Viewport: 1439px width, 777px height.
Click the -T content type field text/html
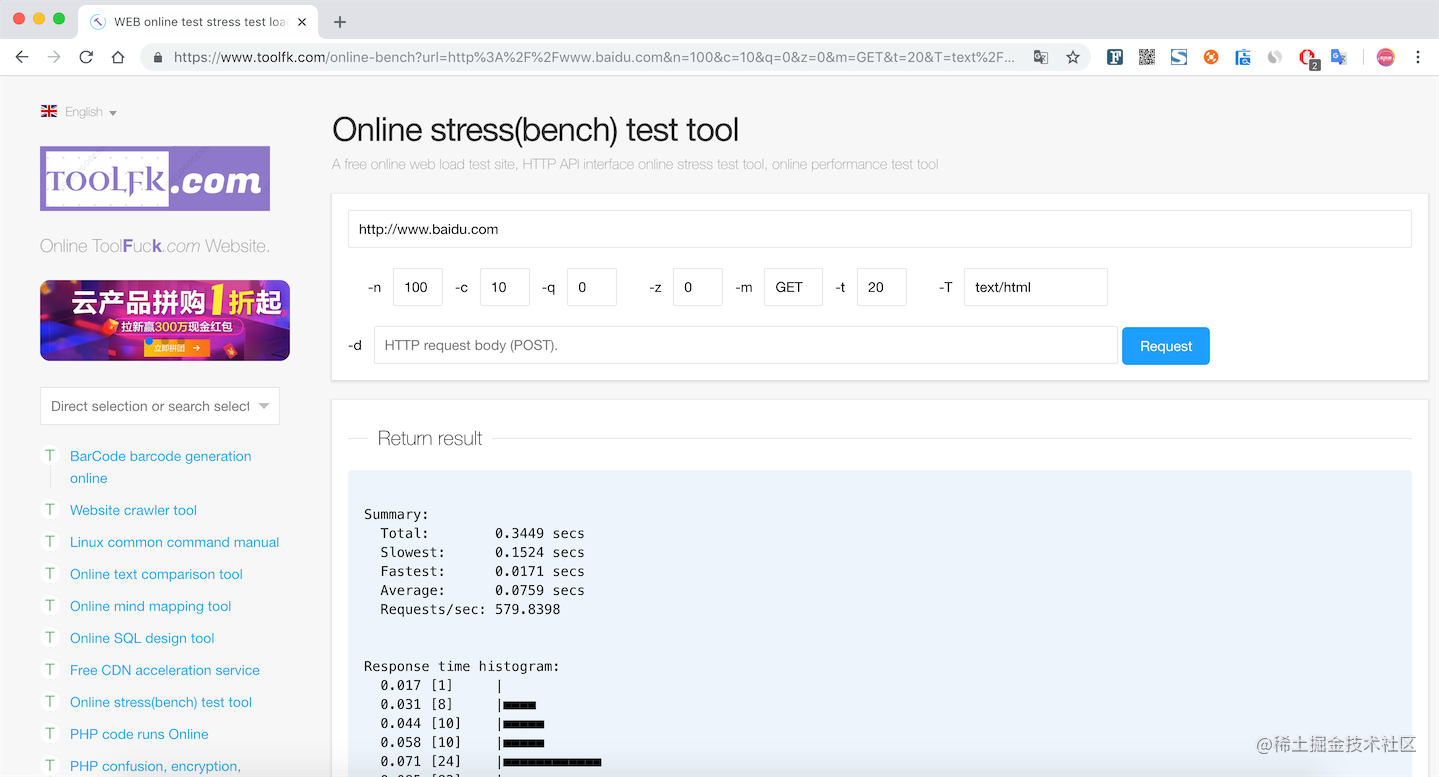pos(1036,287)
